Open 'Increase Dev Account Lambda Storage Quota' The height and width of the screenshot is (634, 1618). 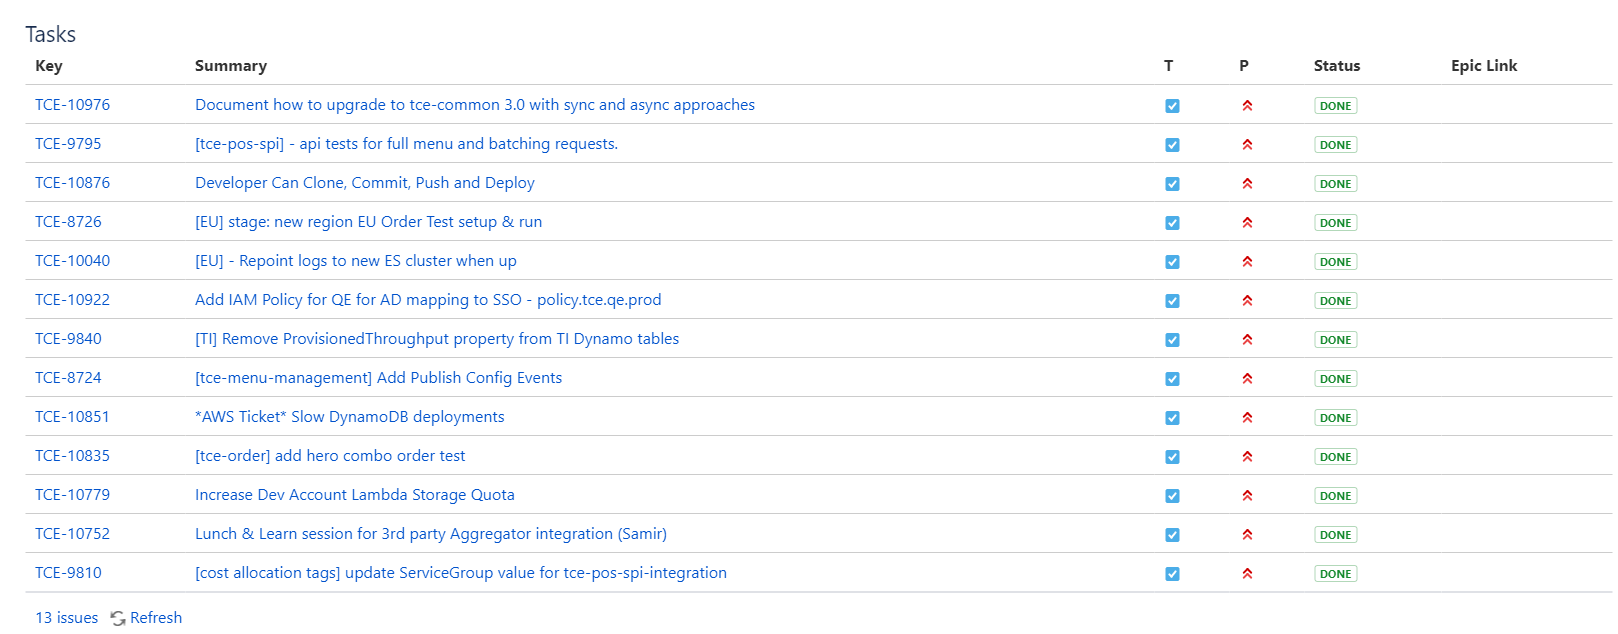[355, 495]
